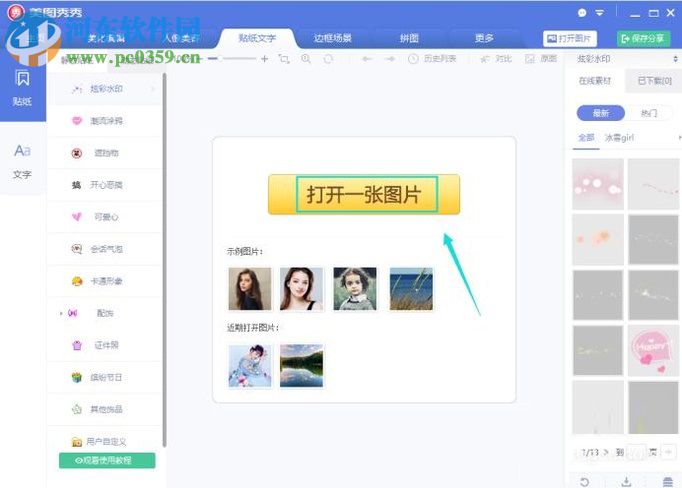
Task: Click the green 保存分享 save share button
Action: (643, 39)
